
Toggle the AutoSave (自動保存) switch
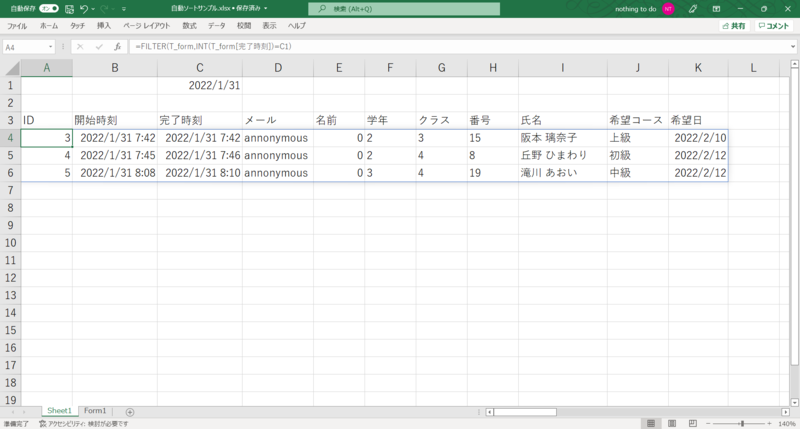pyautogui.click(x=49, y=9)
